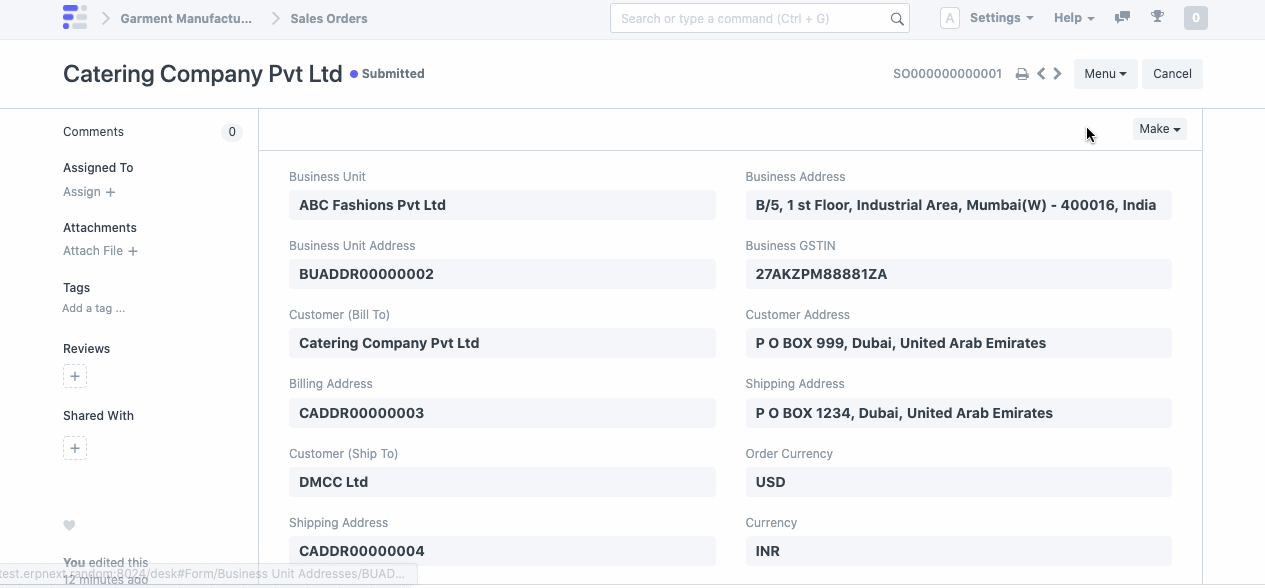Focus the search or command box
This screenshot has height=588, width=1265.
760,18
